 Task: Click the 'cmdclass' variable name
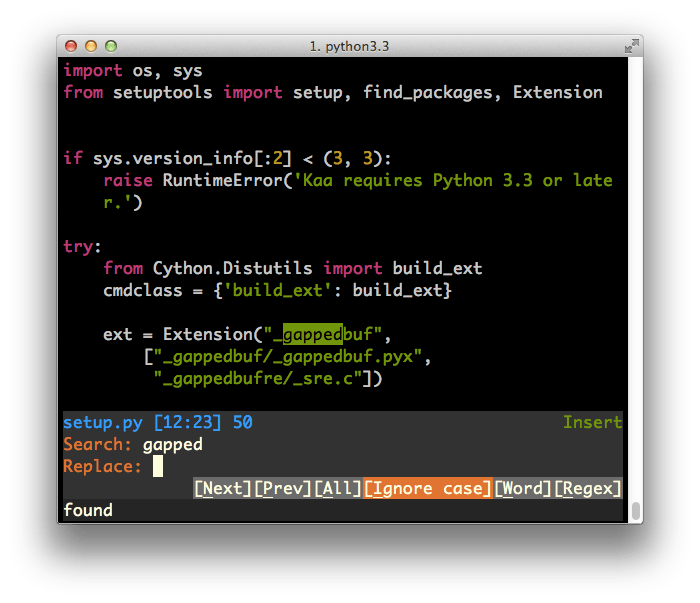[143, 291]
